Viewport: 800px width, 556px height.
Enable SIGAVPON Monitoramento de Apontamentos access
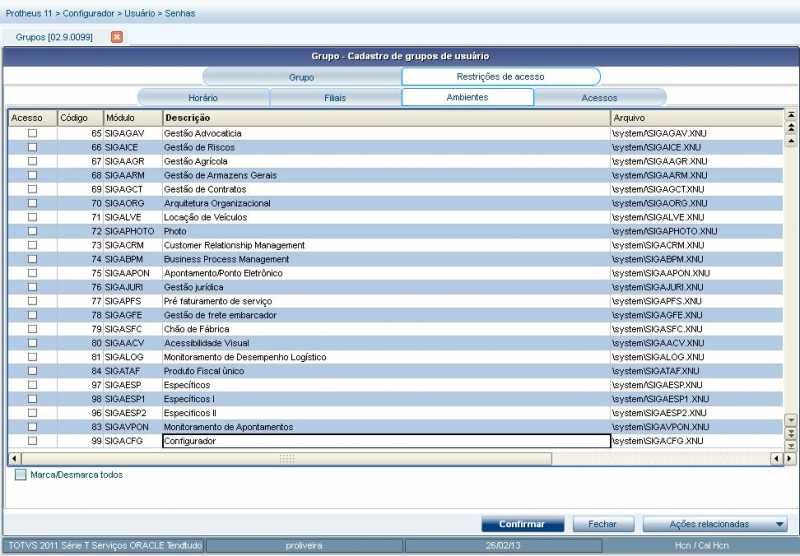33,427
